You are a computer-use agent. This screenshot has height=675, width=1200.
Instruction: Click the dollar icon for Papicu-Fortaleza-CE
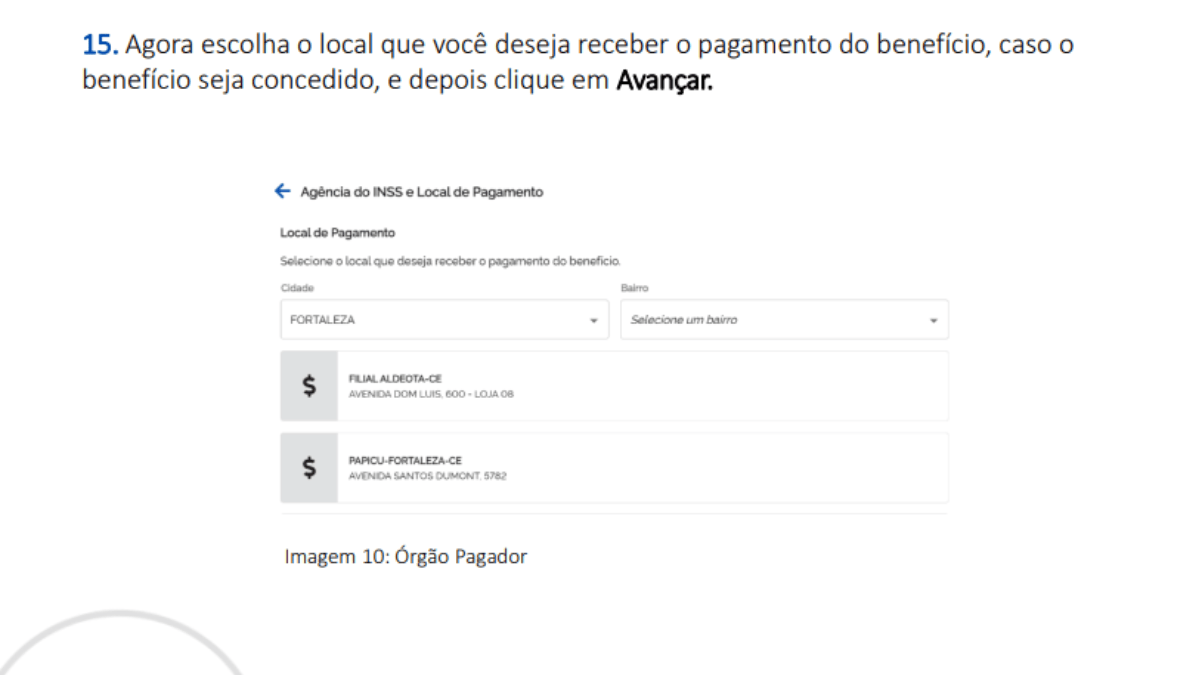click(x=309, y=467)
